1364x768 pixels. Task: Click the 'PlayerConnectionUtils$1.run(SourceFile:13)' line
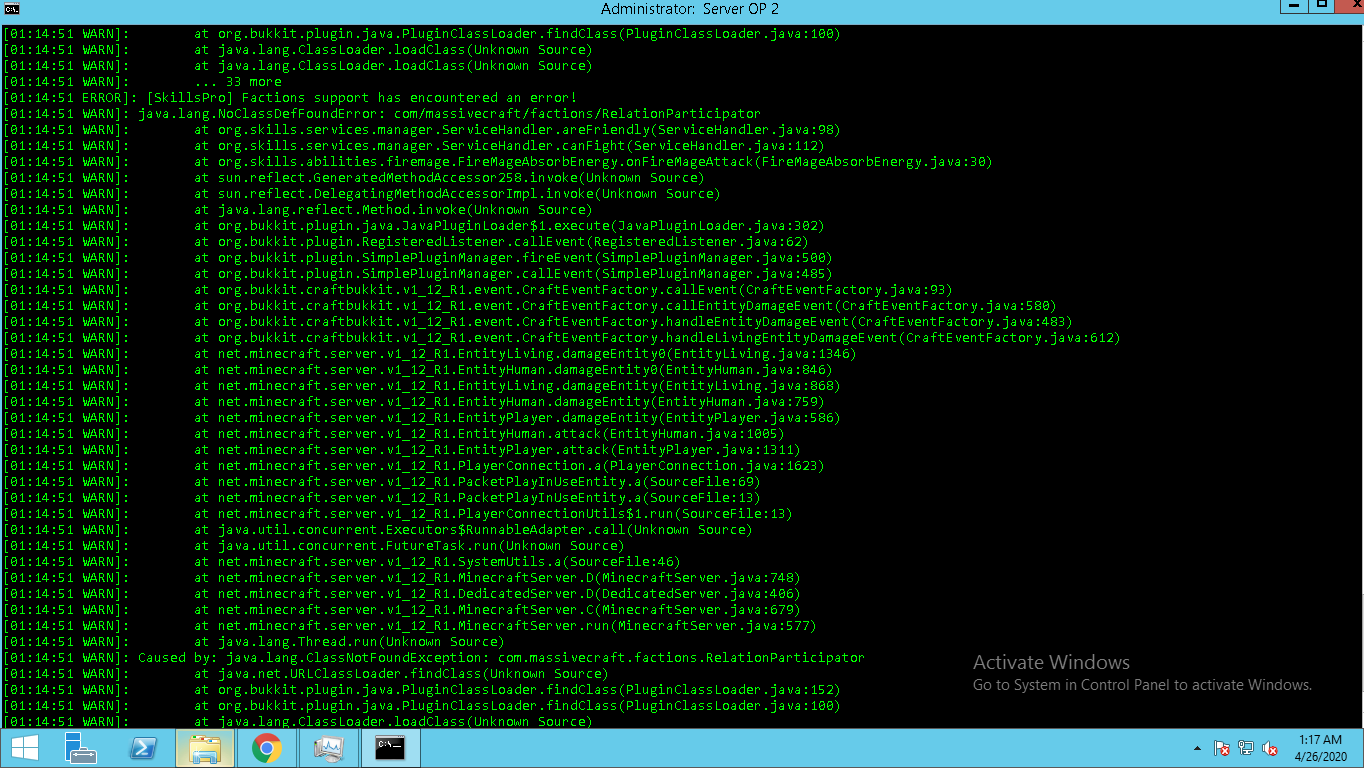pos(397,514)
